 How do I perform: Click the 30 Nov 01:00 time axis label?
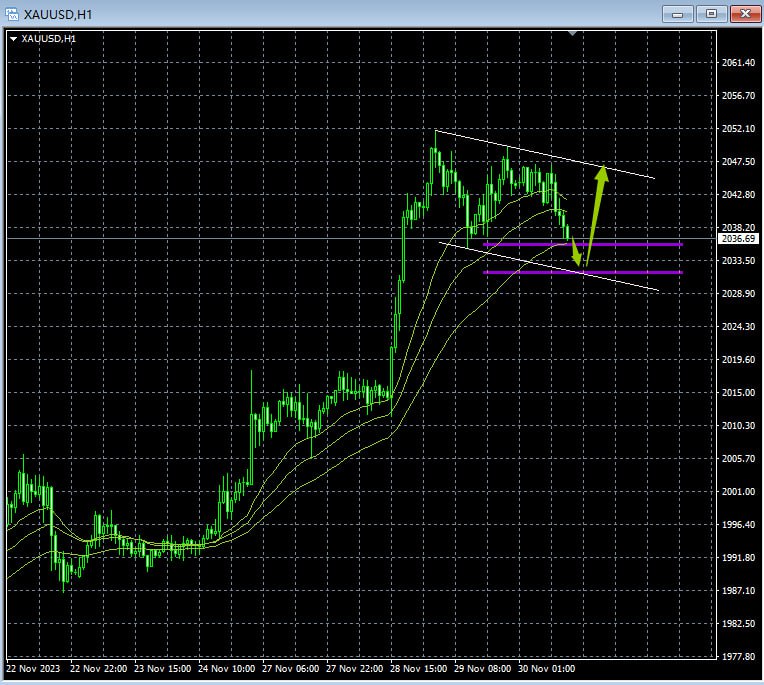point(547,668)
